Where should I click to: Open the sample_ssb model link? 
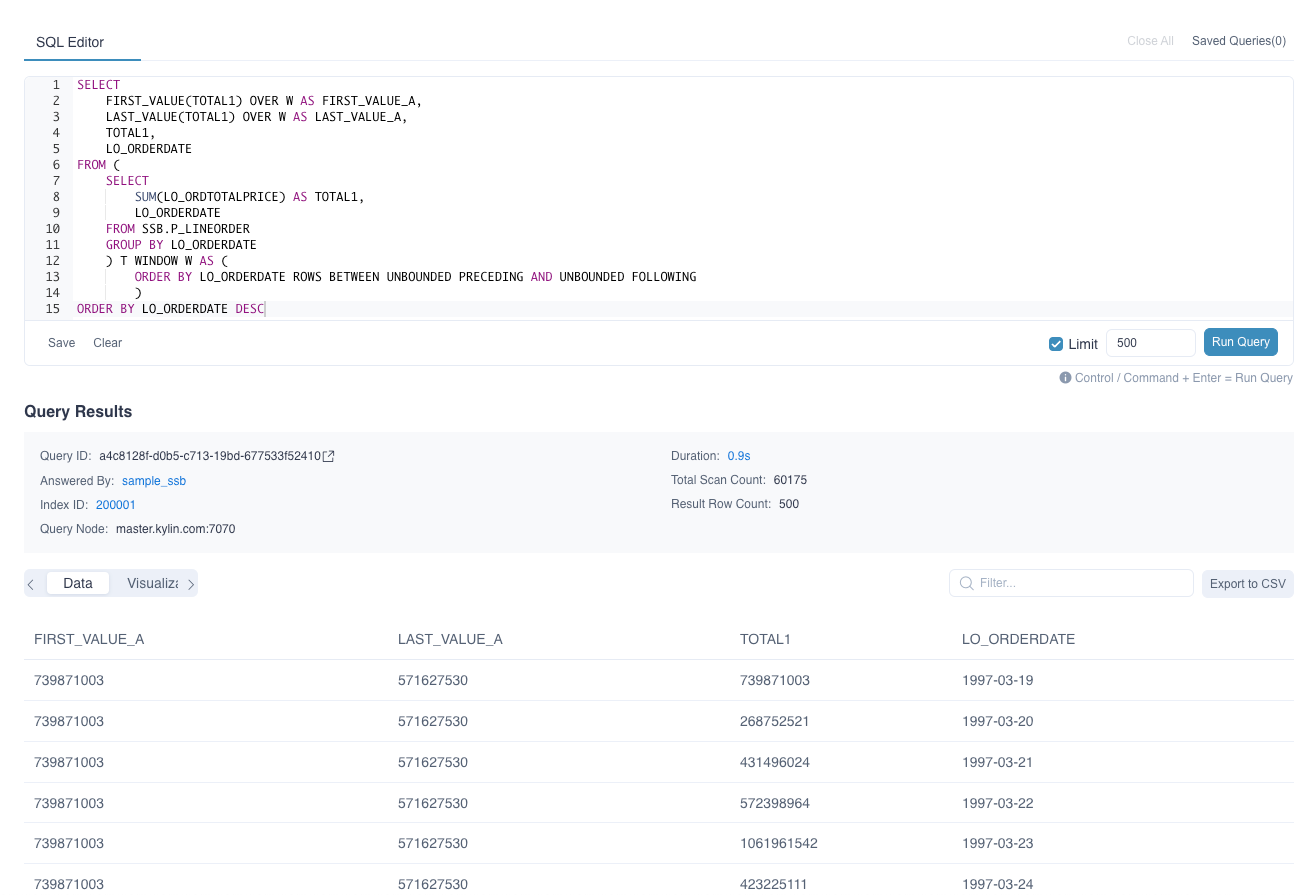[x=154, y=481]
